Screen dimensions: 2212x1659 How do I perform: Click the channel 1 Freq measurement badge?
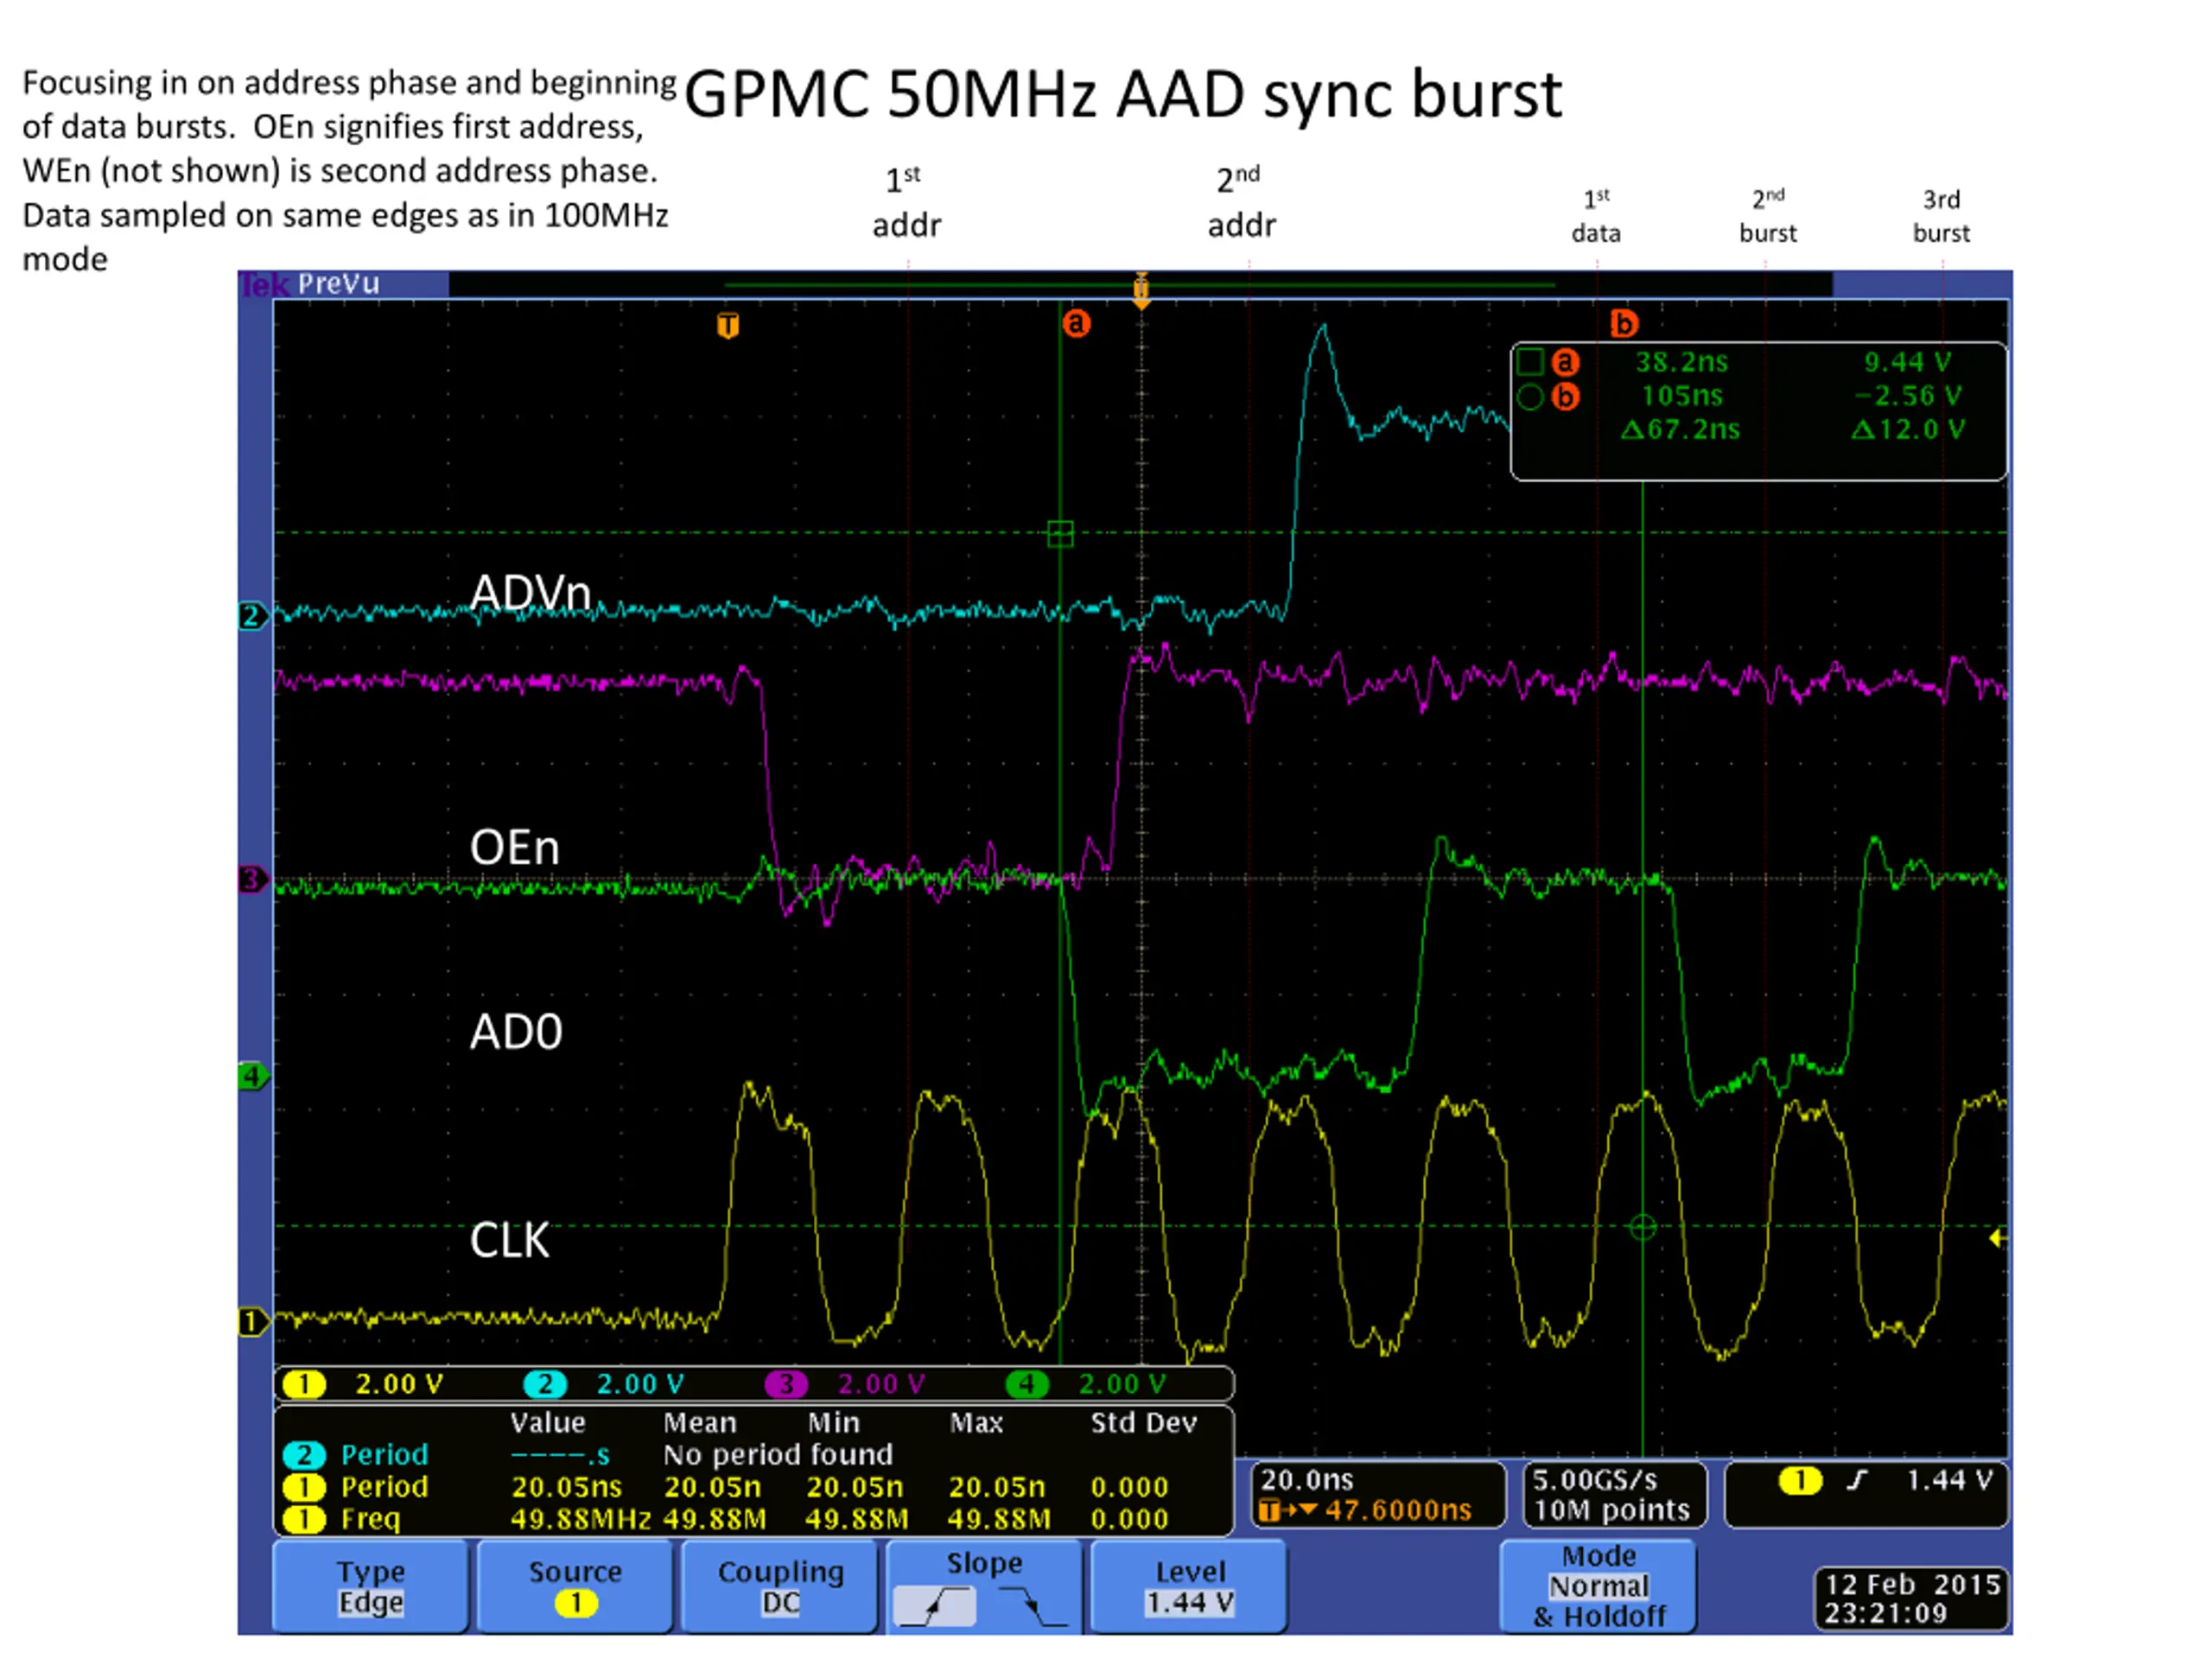click(x=304, y=1519)
